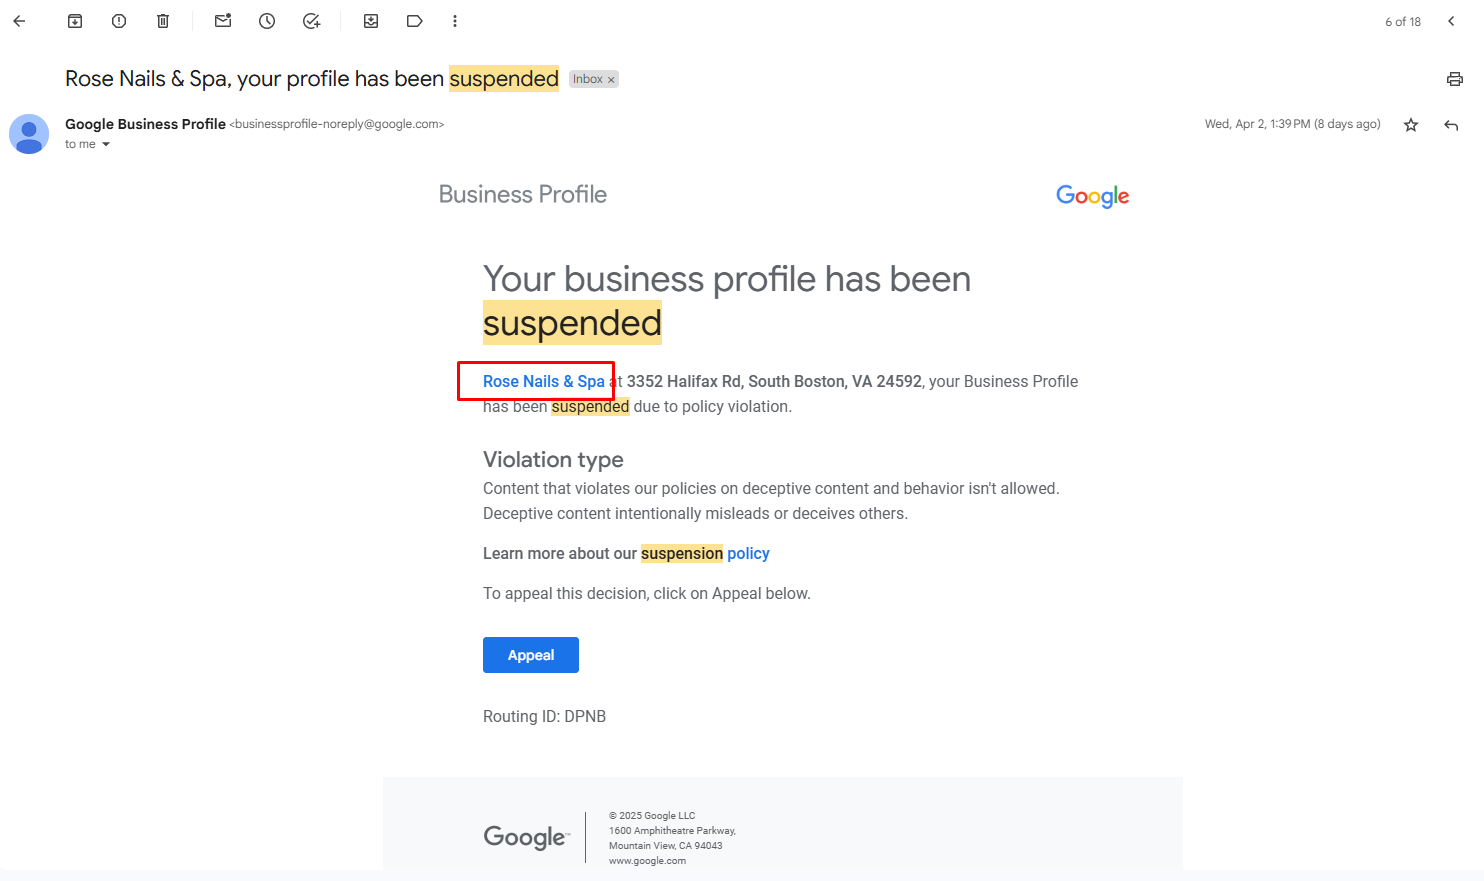1484x881 pixels.
Task: Reply to the Google Business Profile email
Action: tap(1451, 125)
